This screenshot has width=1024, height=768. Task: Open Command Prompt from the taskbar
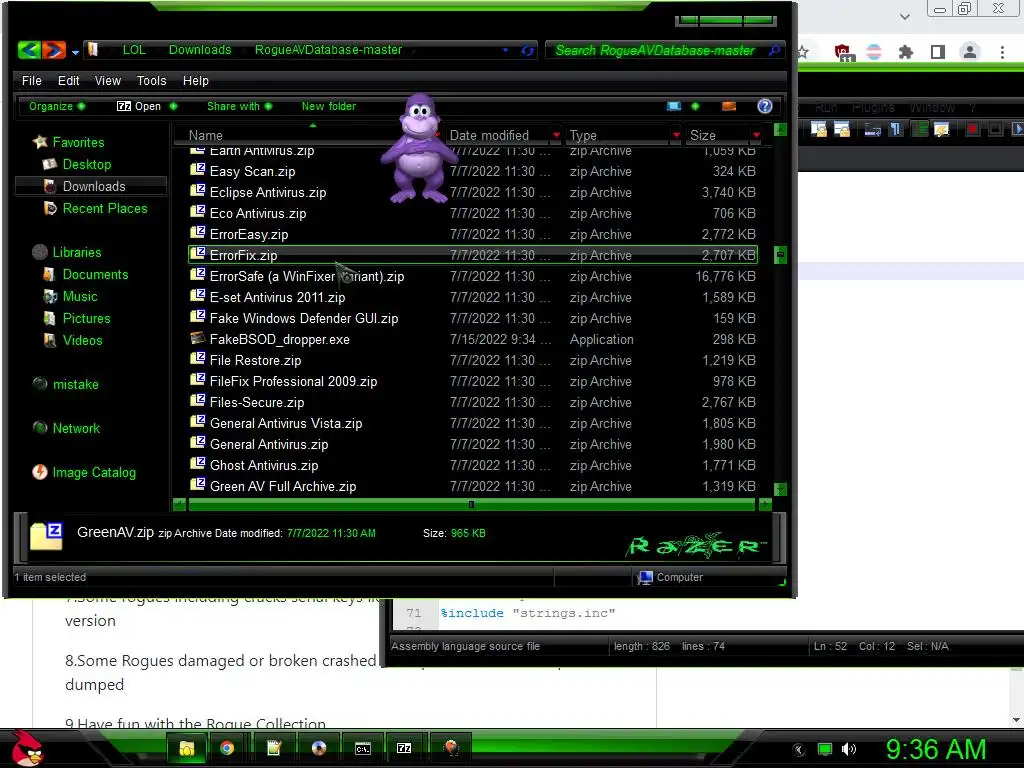[363, 748]
